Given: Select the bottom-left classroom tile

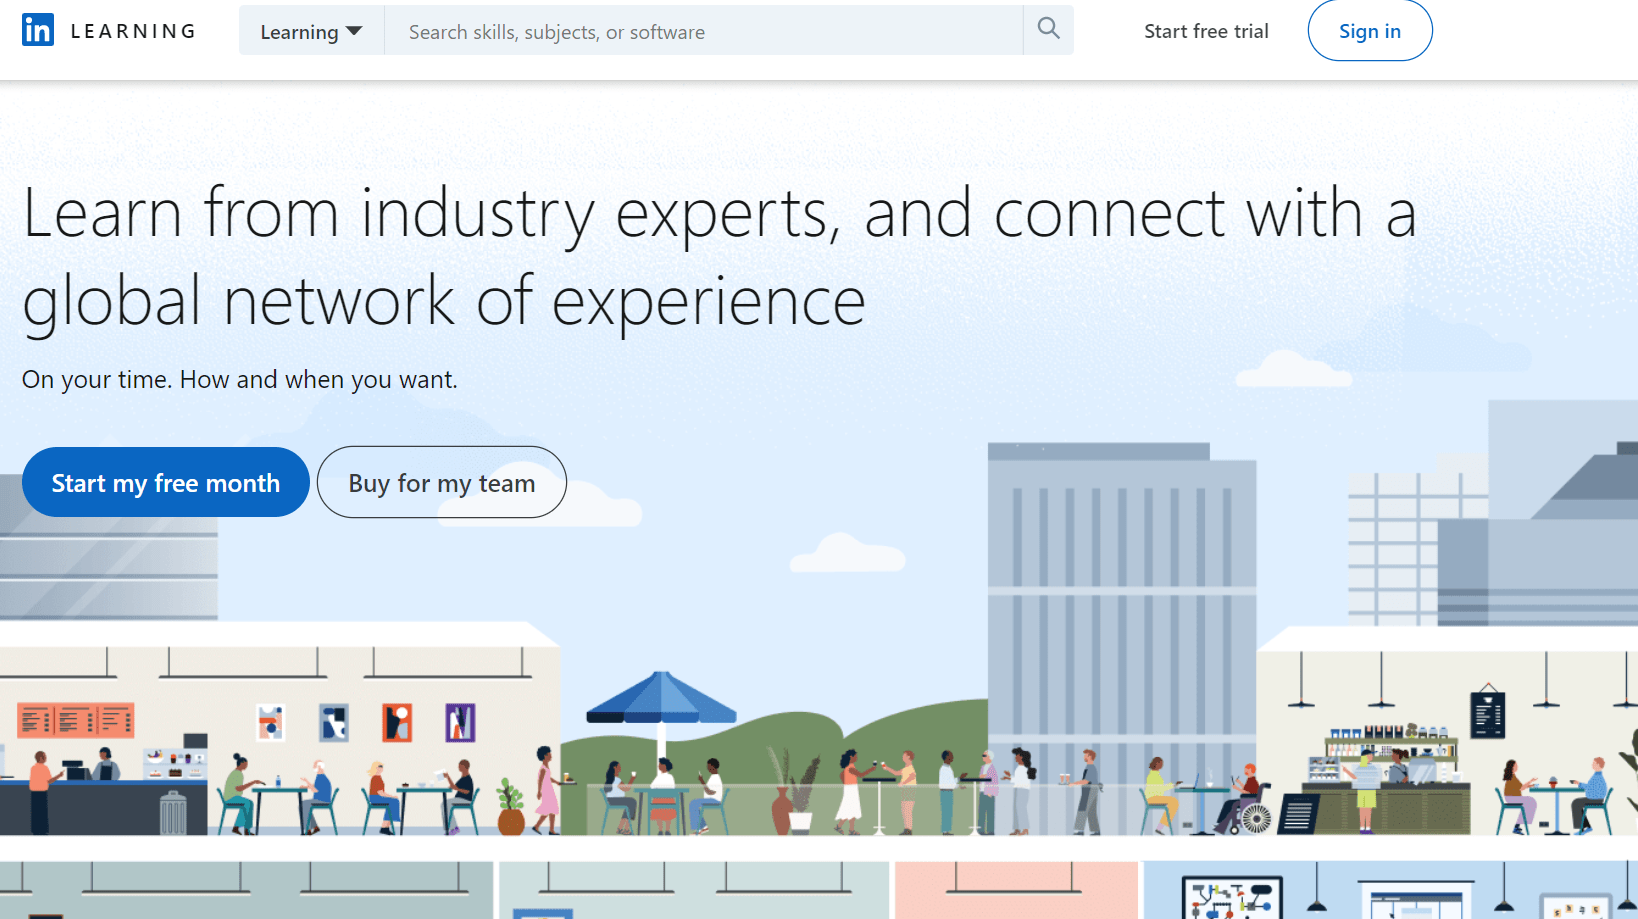Looking at the screenshot, I should (245, 890).
